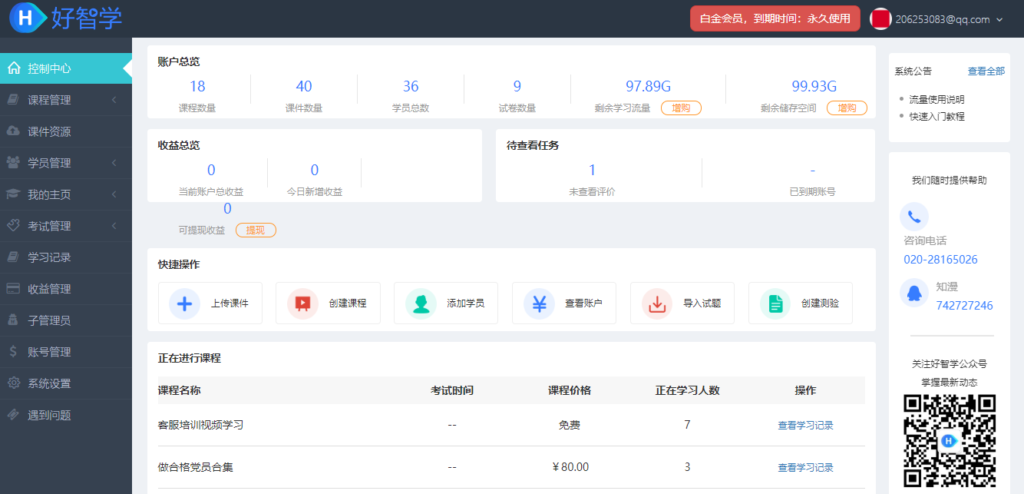
Task: Click the ticket icon beside 遇到问题
Action: [x=12, y=414]
